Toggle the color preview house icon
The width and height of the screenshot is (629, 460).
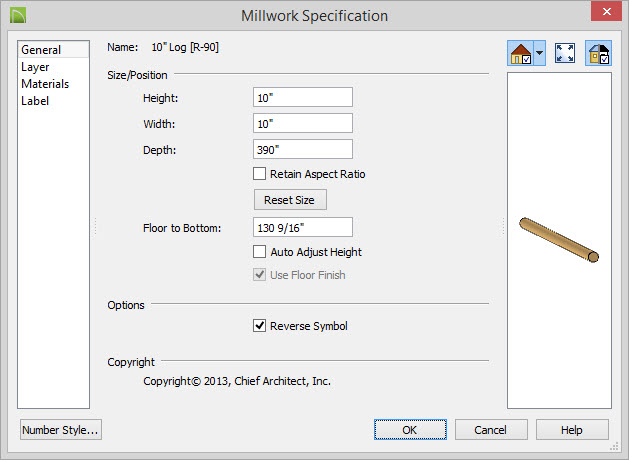coord(599,53)
